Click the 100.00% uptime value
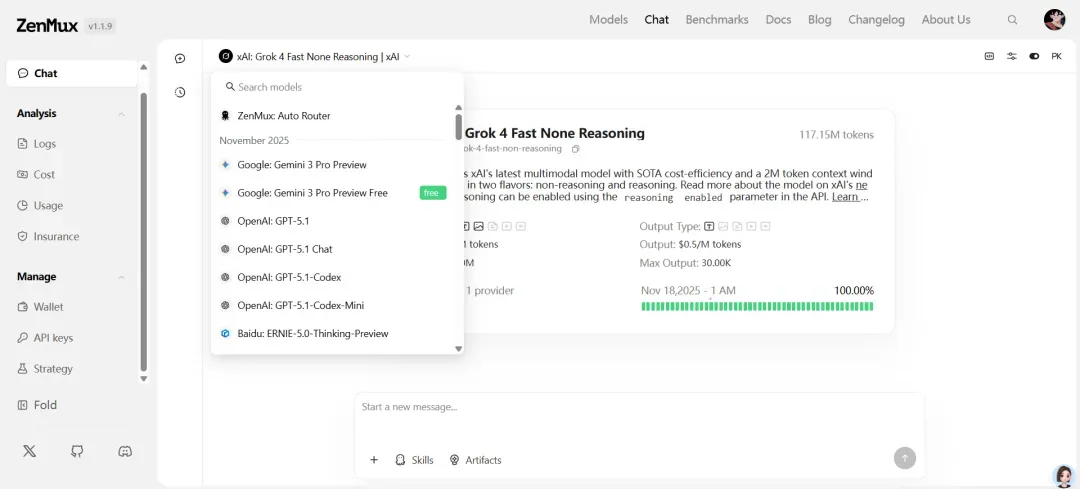This screenshot has width=1080, height=489. pos(853,291)
